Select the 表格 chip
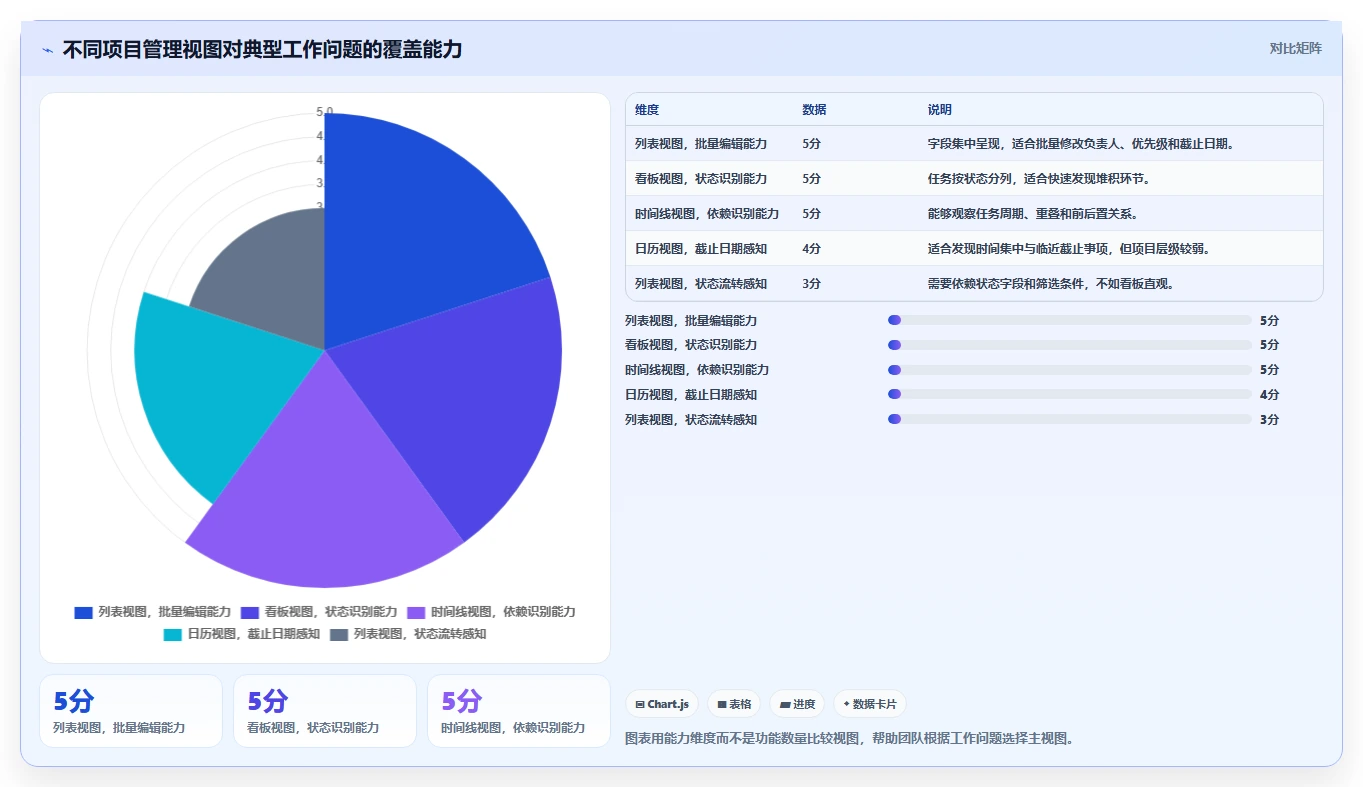 (734, 704)
